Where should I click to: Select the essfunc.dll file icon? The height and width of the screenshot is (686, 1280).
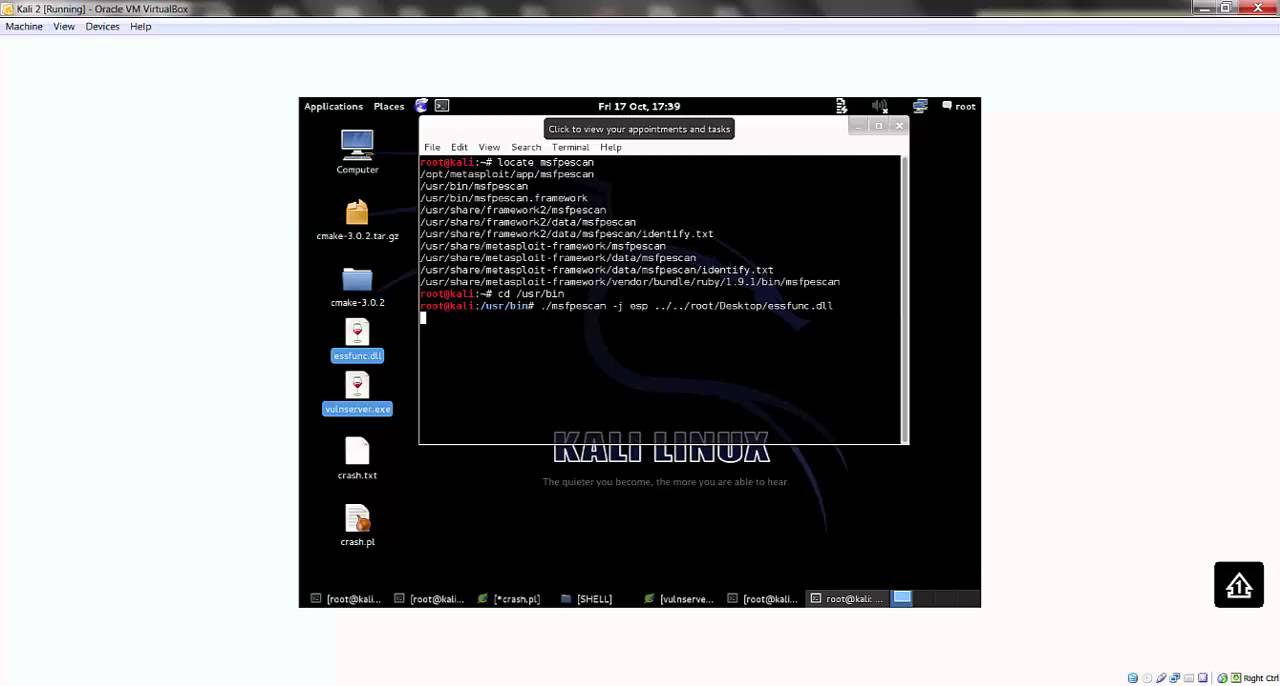tap(357, 340)
